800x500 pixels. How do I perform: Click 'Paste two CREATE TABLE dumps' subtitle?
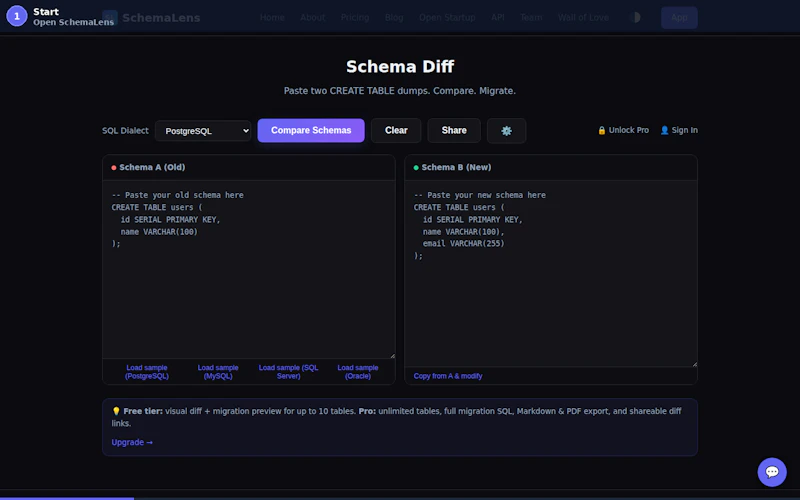pyautogui.click(x=399, y=91)
